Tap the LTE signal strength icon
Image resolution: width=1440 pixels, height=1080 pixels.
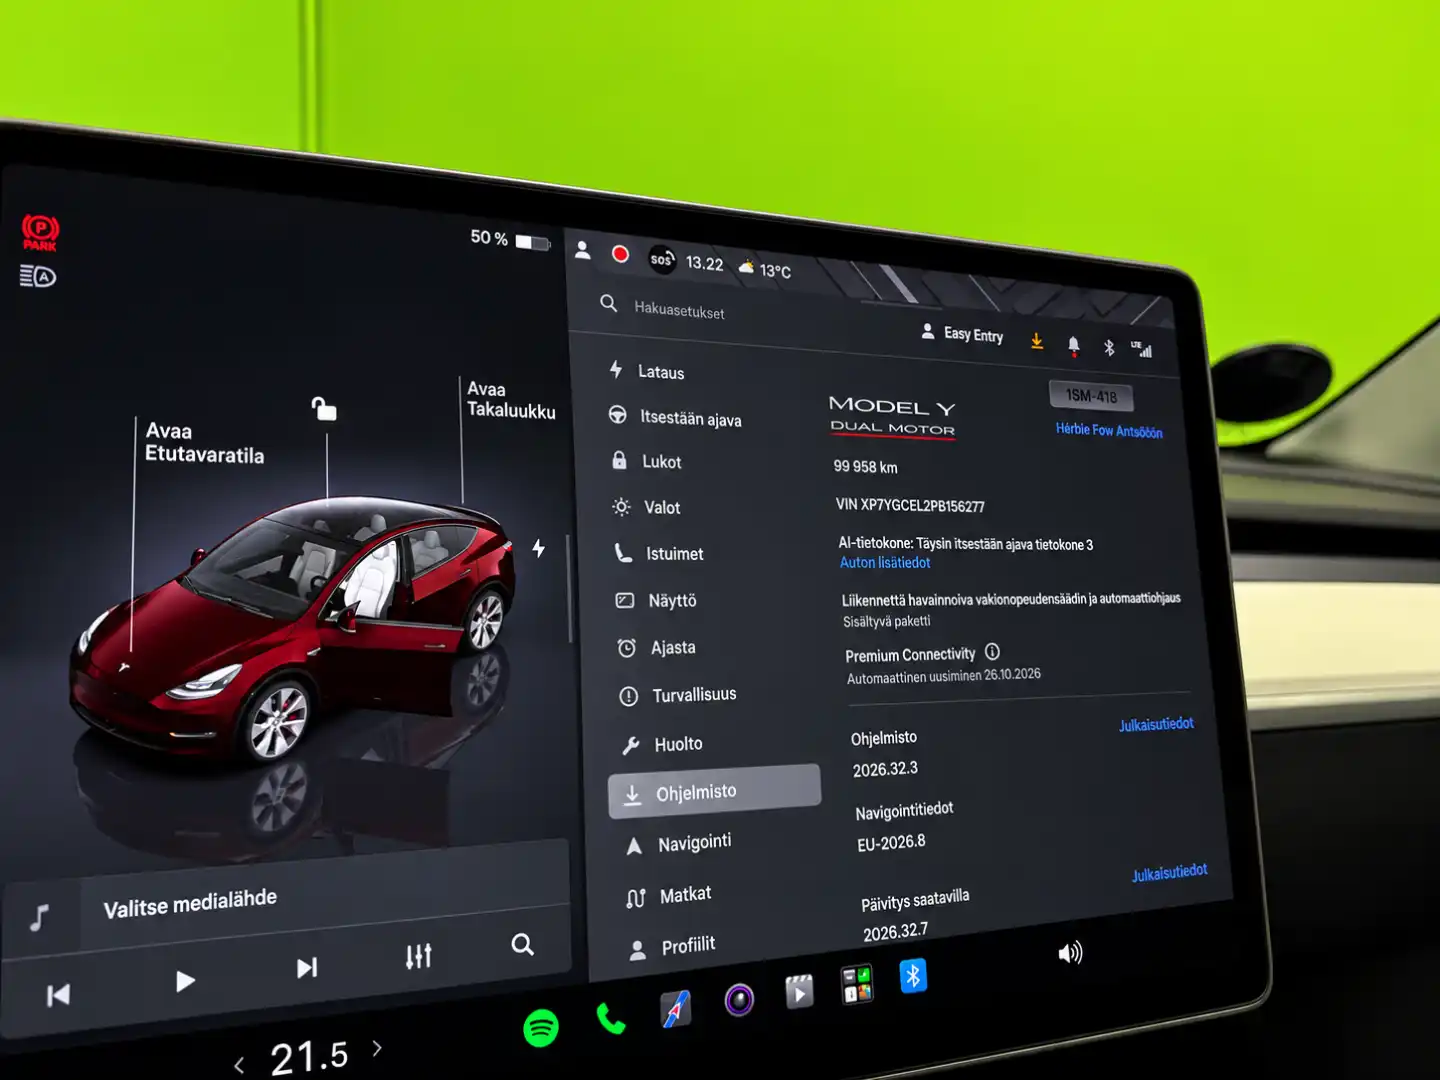coord(1142,349)
